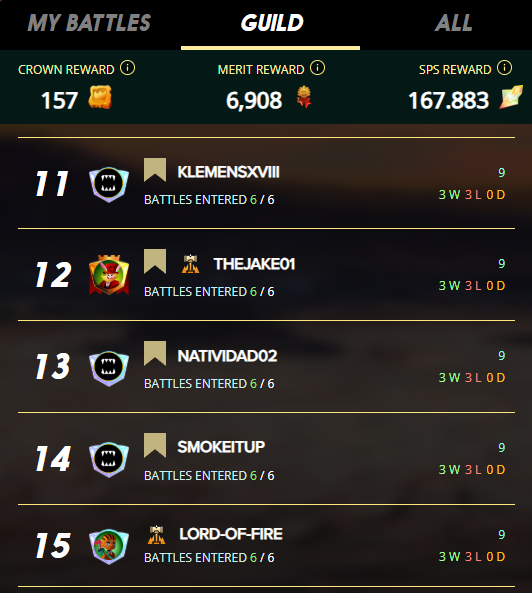Open the Merit Reward info icon
This screenshot has width=532, height=593.
tap(317, 68)
